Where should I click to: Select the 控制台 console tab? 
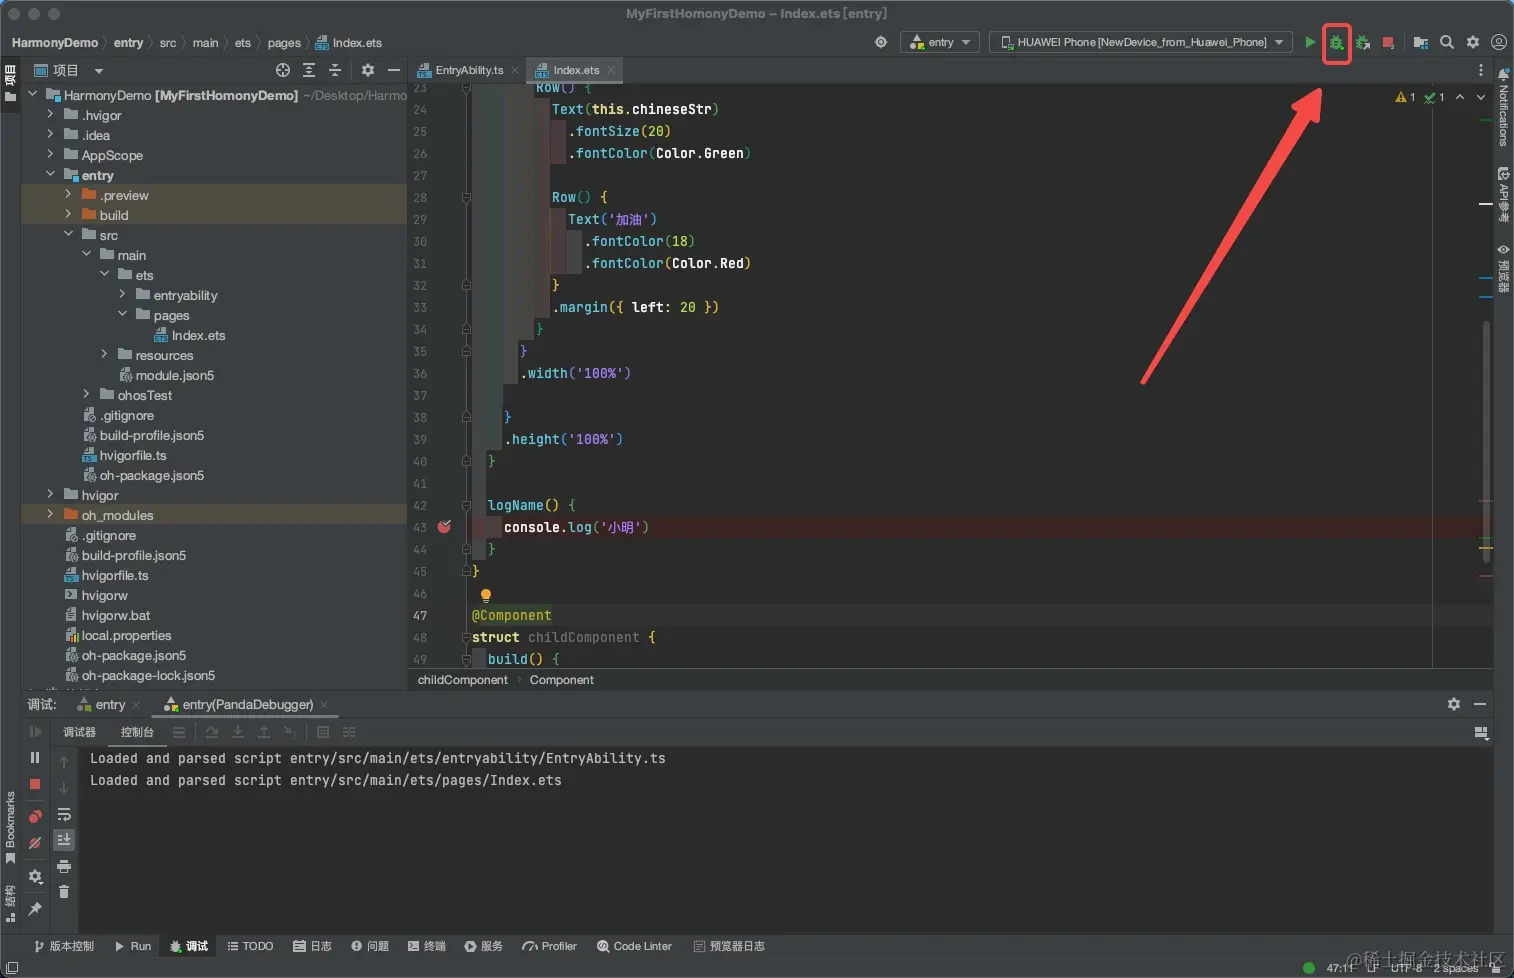[x=137, y=732]
